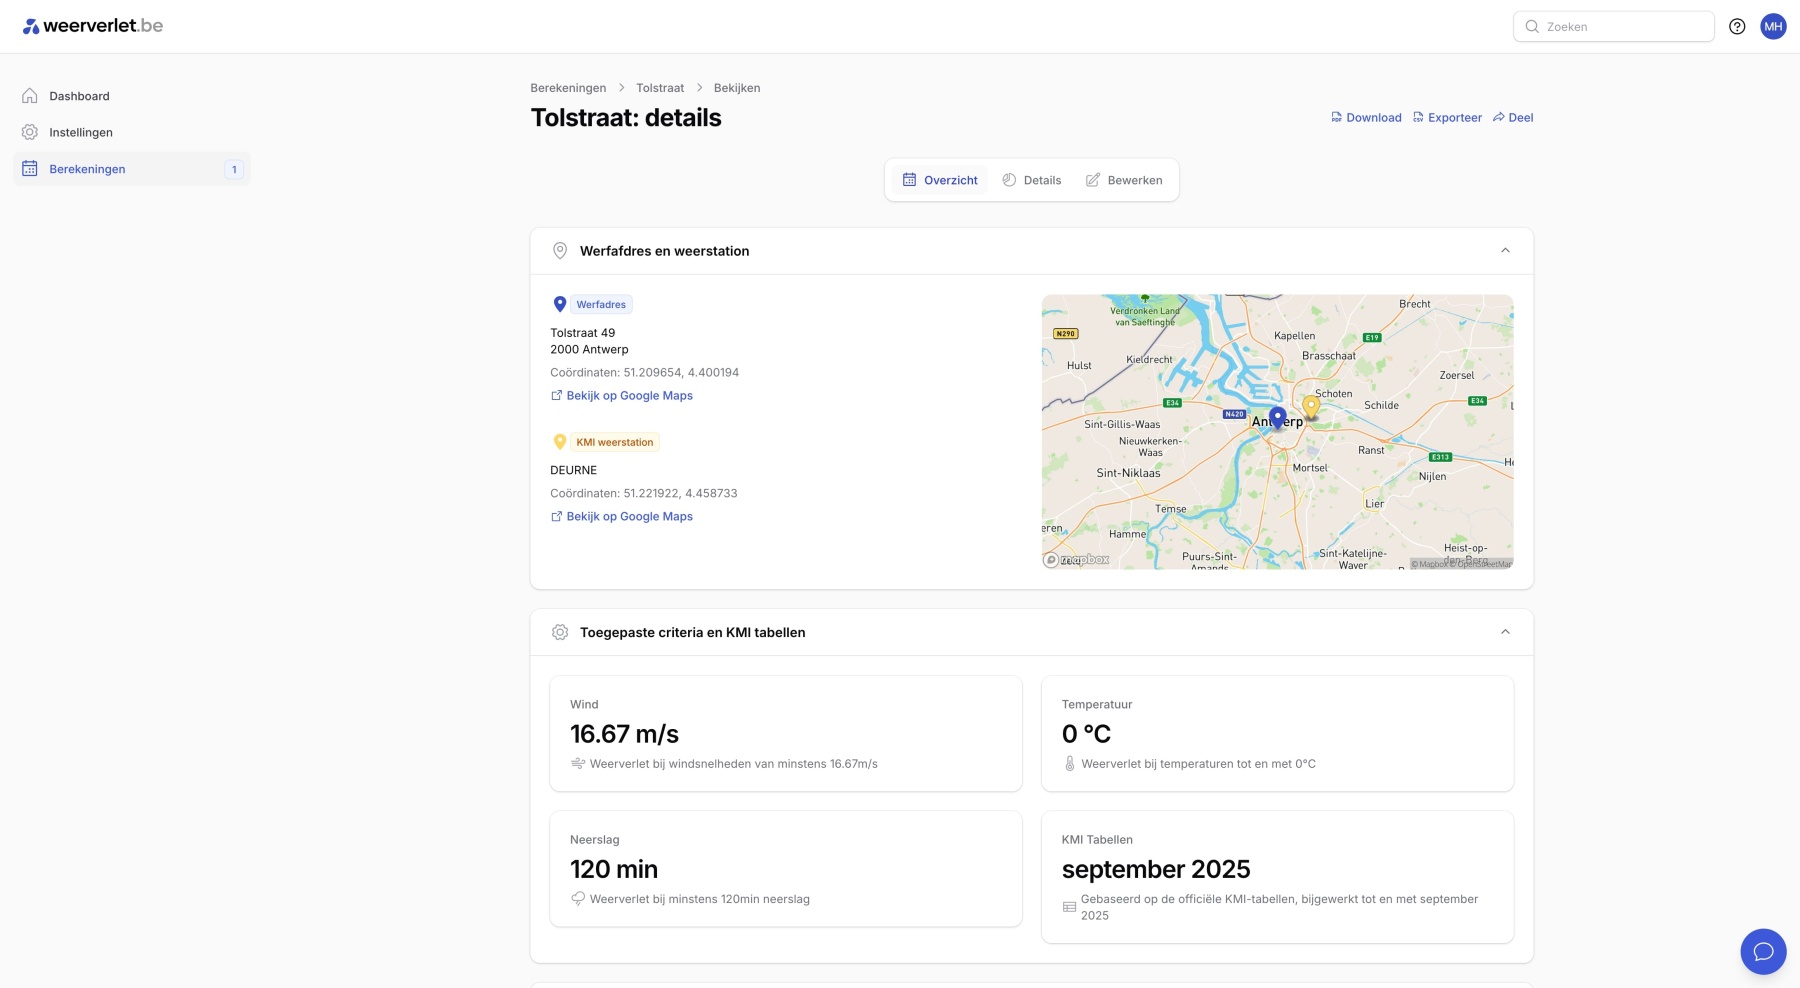Collapse the Werfadres en weerstation section
1800x988 pixels.
pyautogui.click(x=1505, y=251)
